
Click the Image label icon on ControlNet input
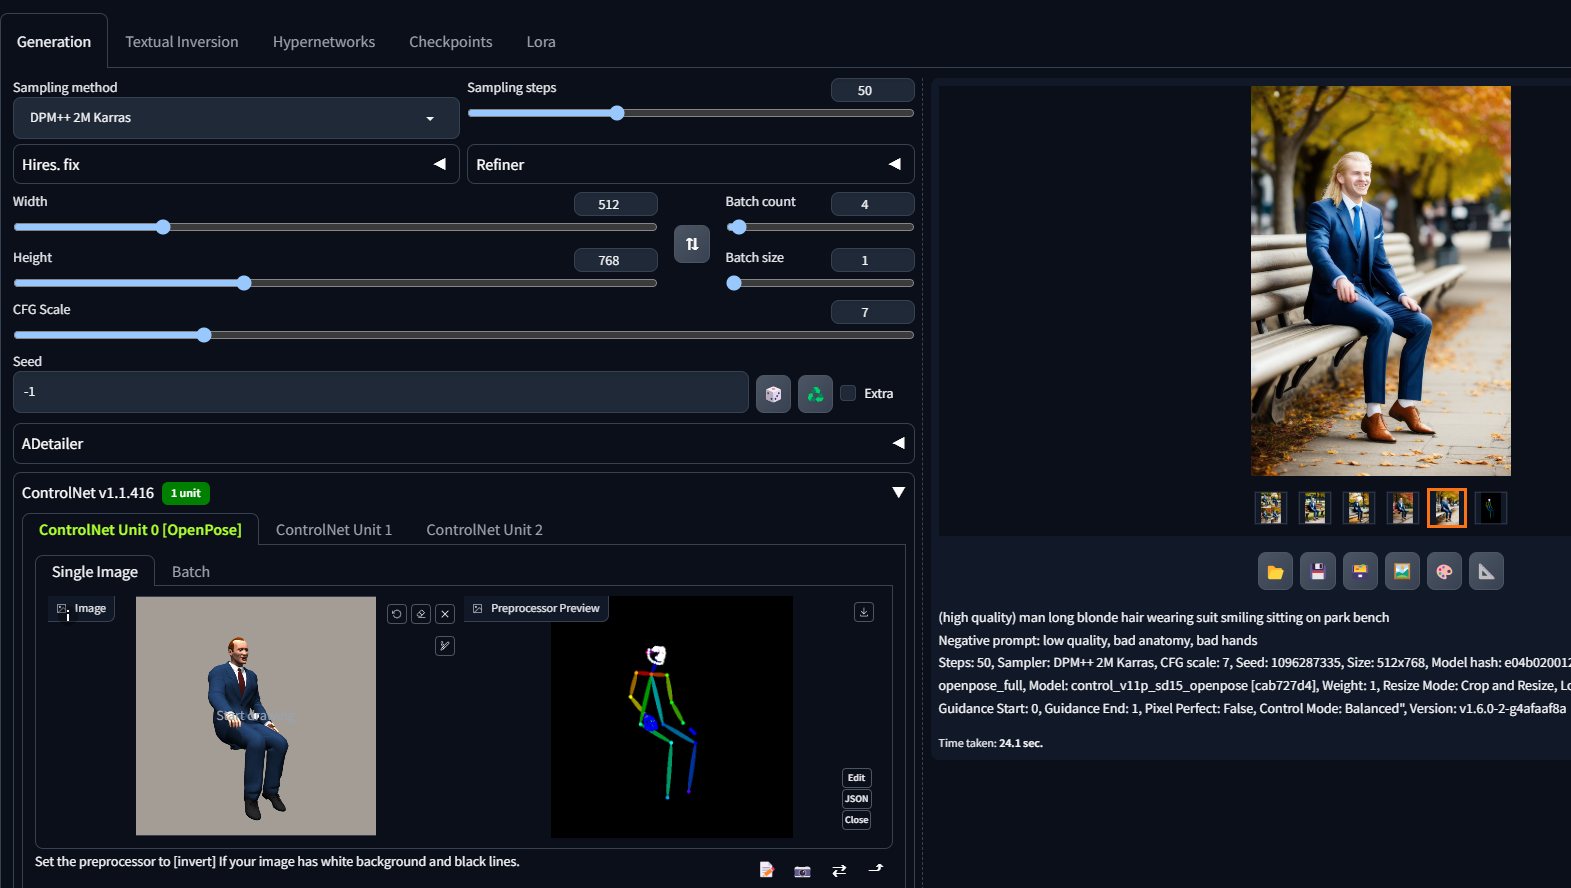[x=62, y=609]
